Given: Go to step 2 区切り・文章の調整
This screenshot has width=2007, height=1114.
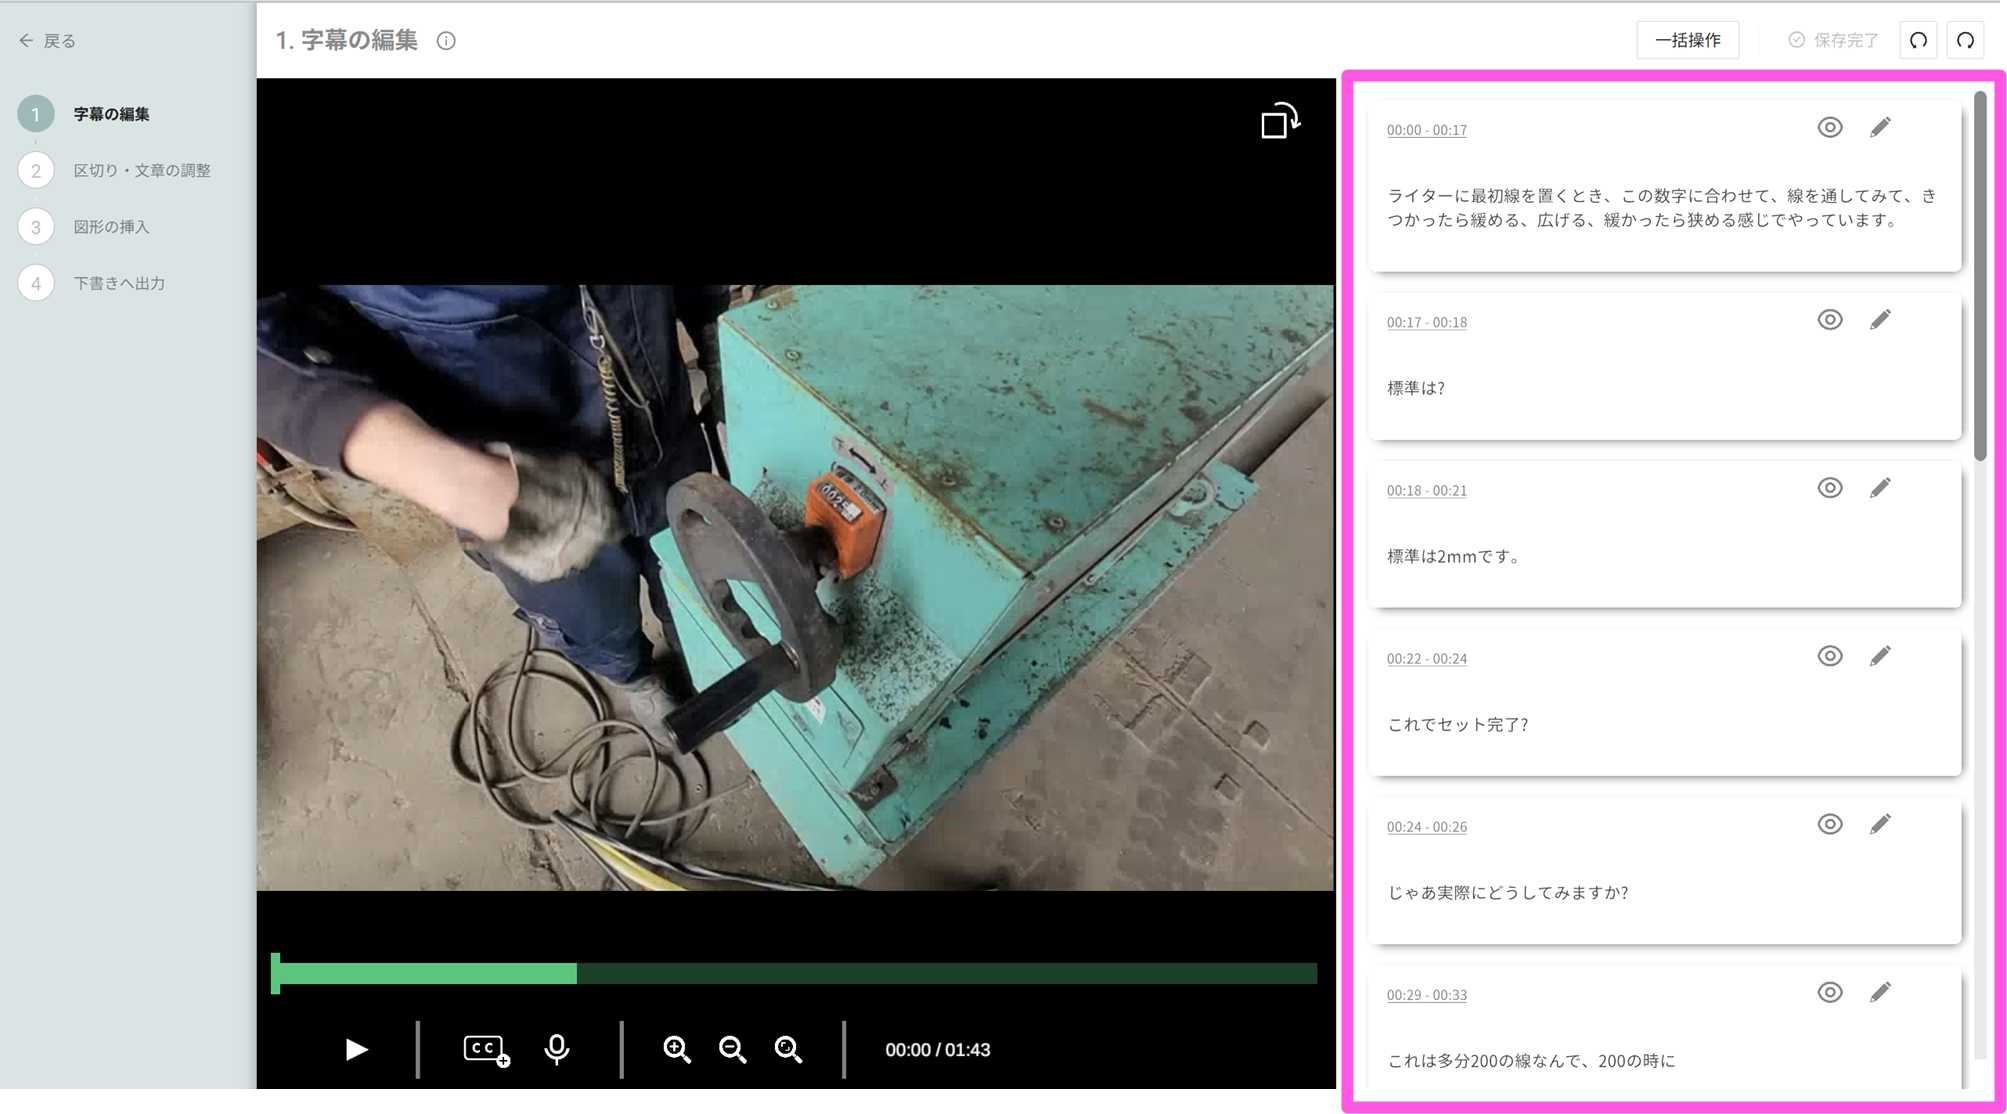Looking at the screenshot, I should pos(141,170).
